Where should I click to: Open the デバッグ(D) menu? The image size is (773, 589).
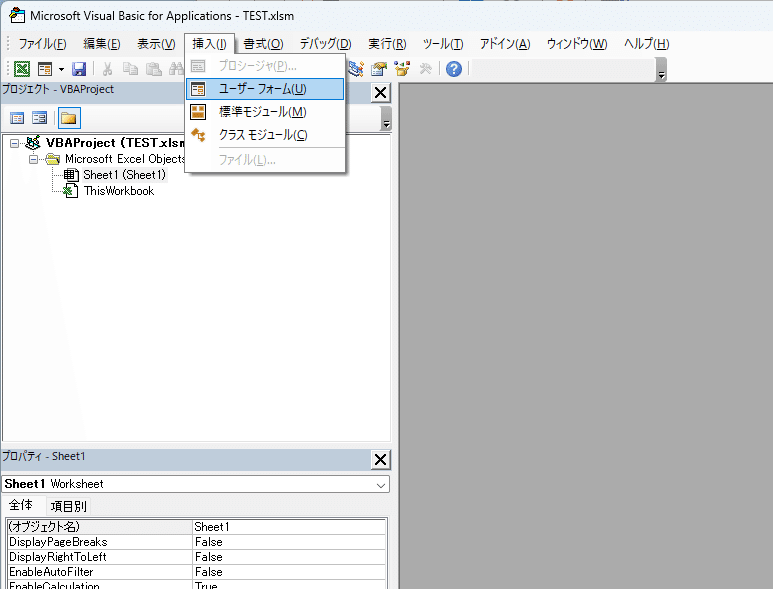pyautogui.click(x=325, y=44)
